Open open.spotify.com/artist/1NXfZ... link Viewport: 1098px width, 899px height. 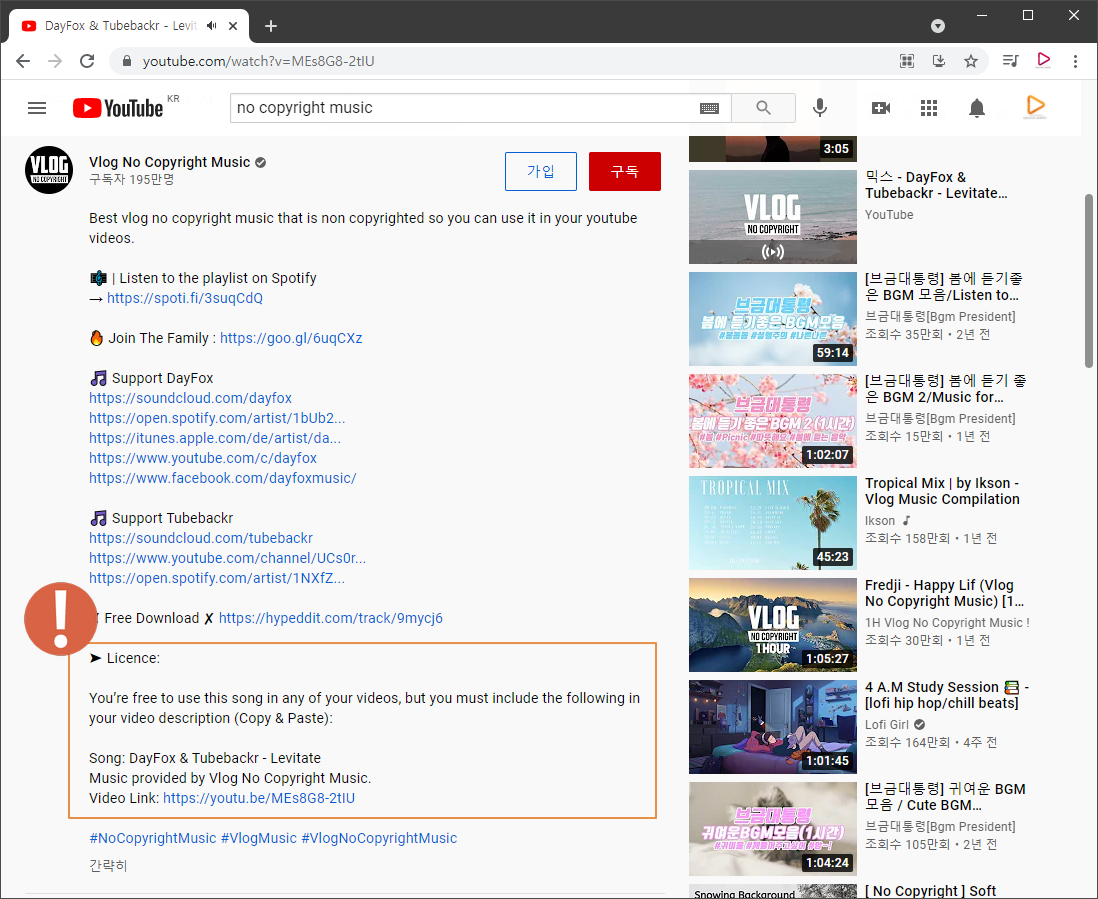coord(217,578)
